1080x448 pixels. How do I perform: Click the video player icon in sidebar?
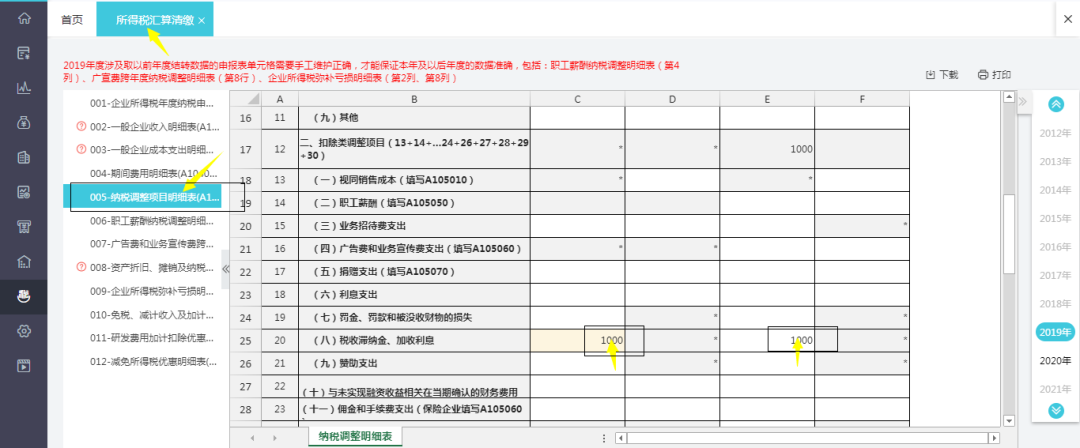pos(23,365)
